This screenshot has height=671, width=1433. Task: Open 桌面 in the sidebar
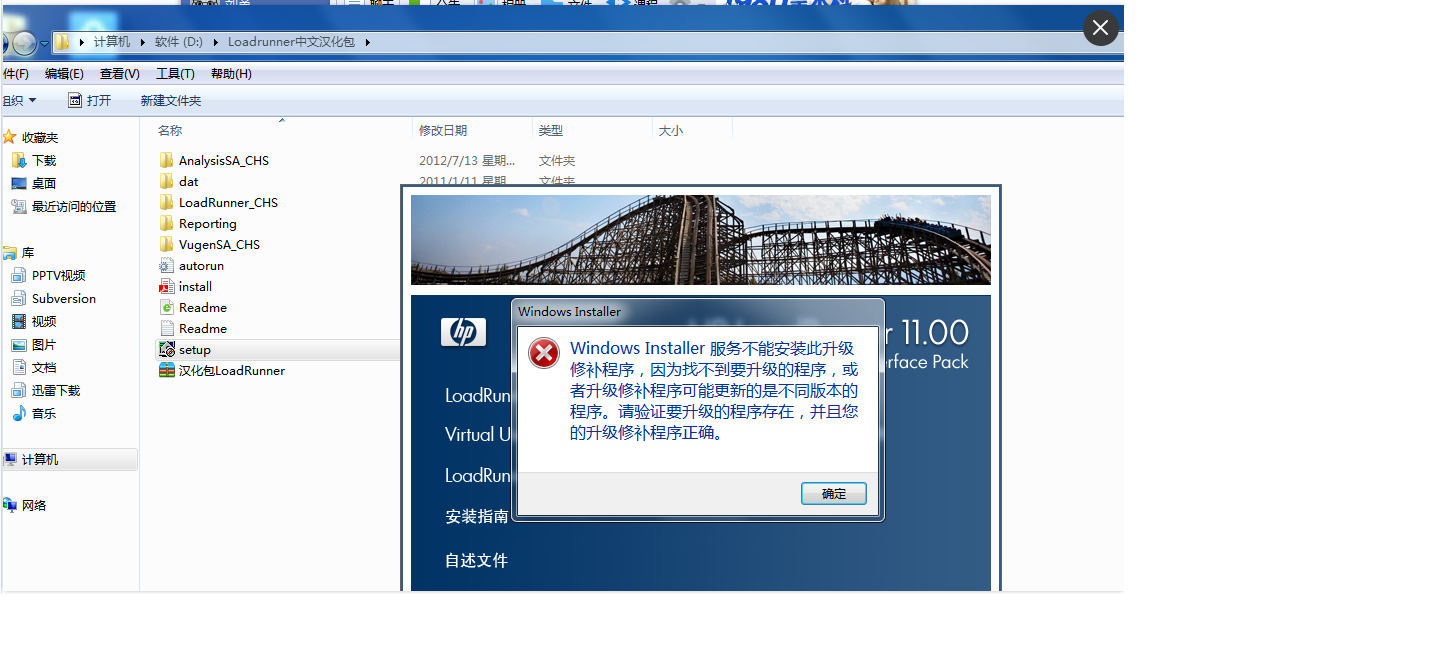44,183
